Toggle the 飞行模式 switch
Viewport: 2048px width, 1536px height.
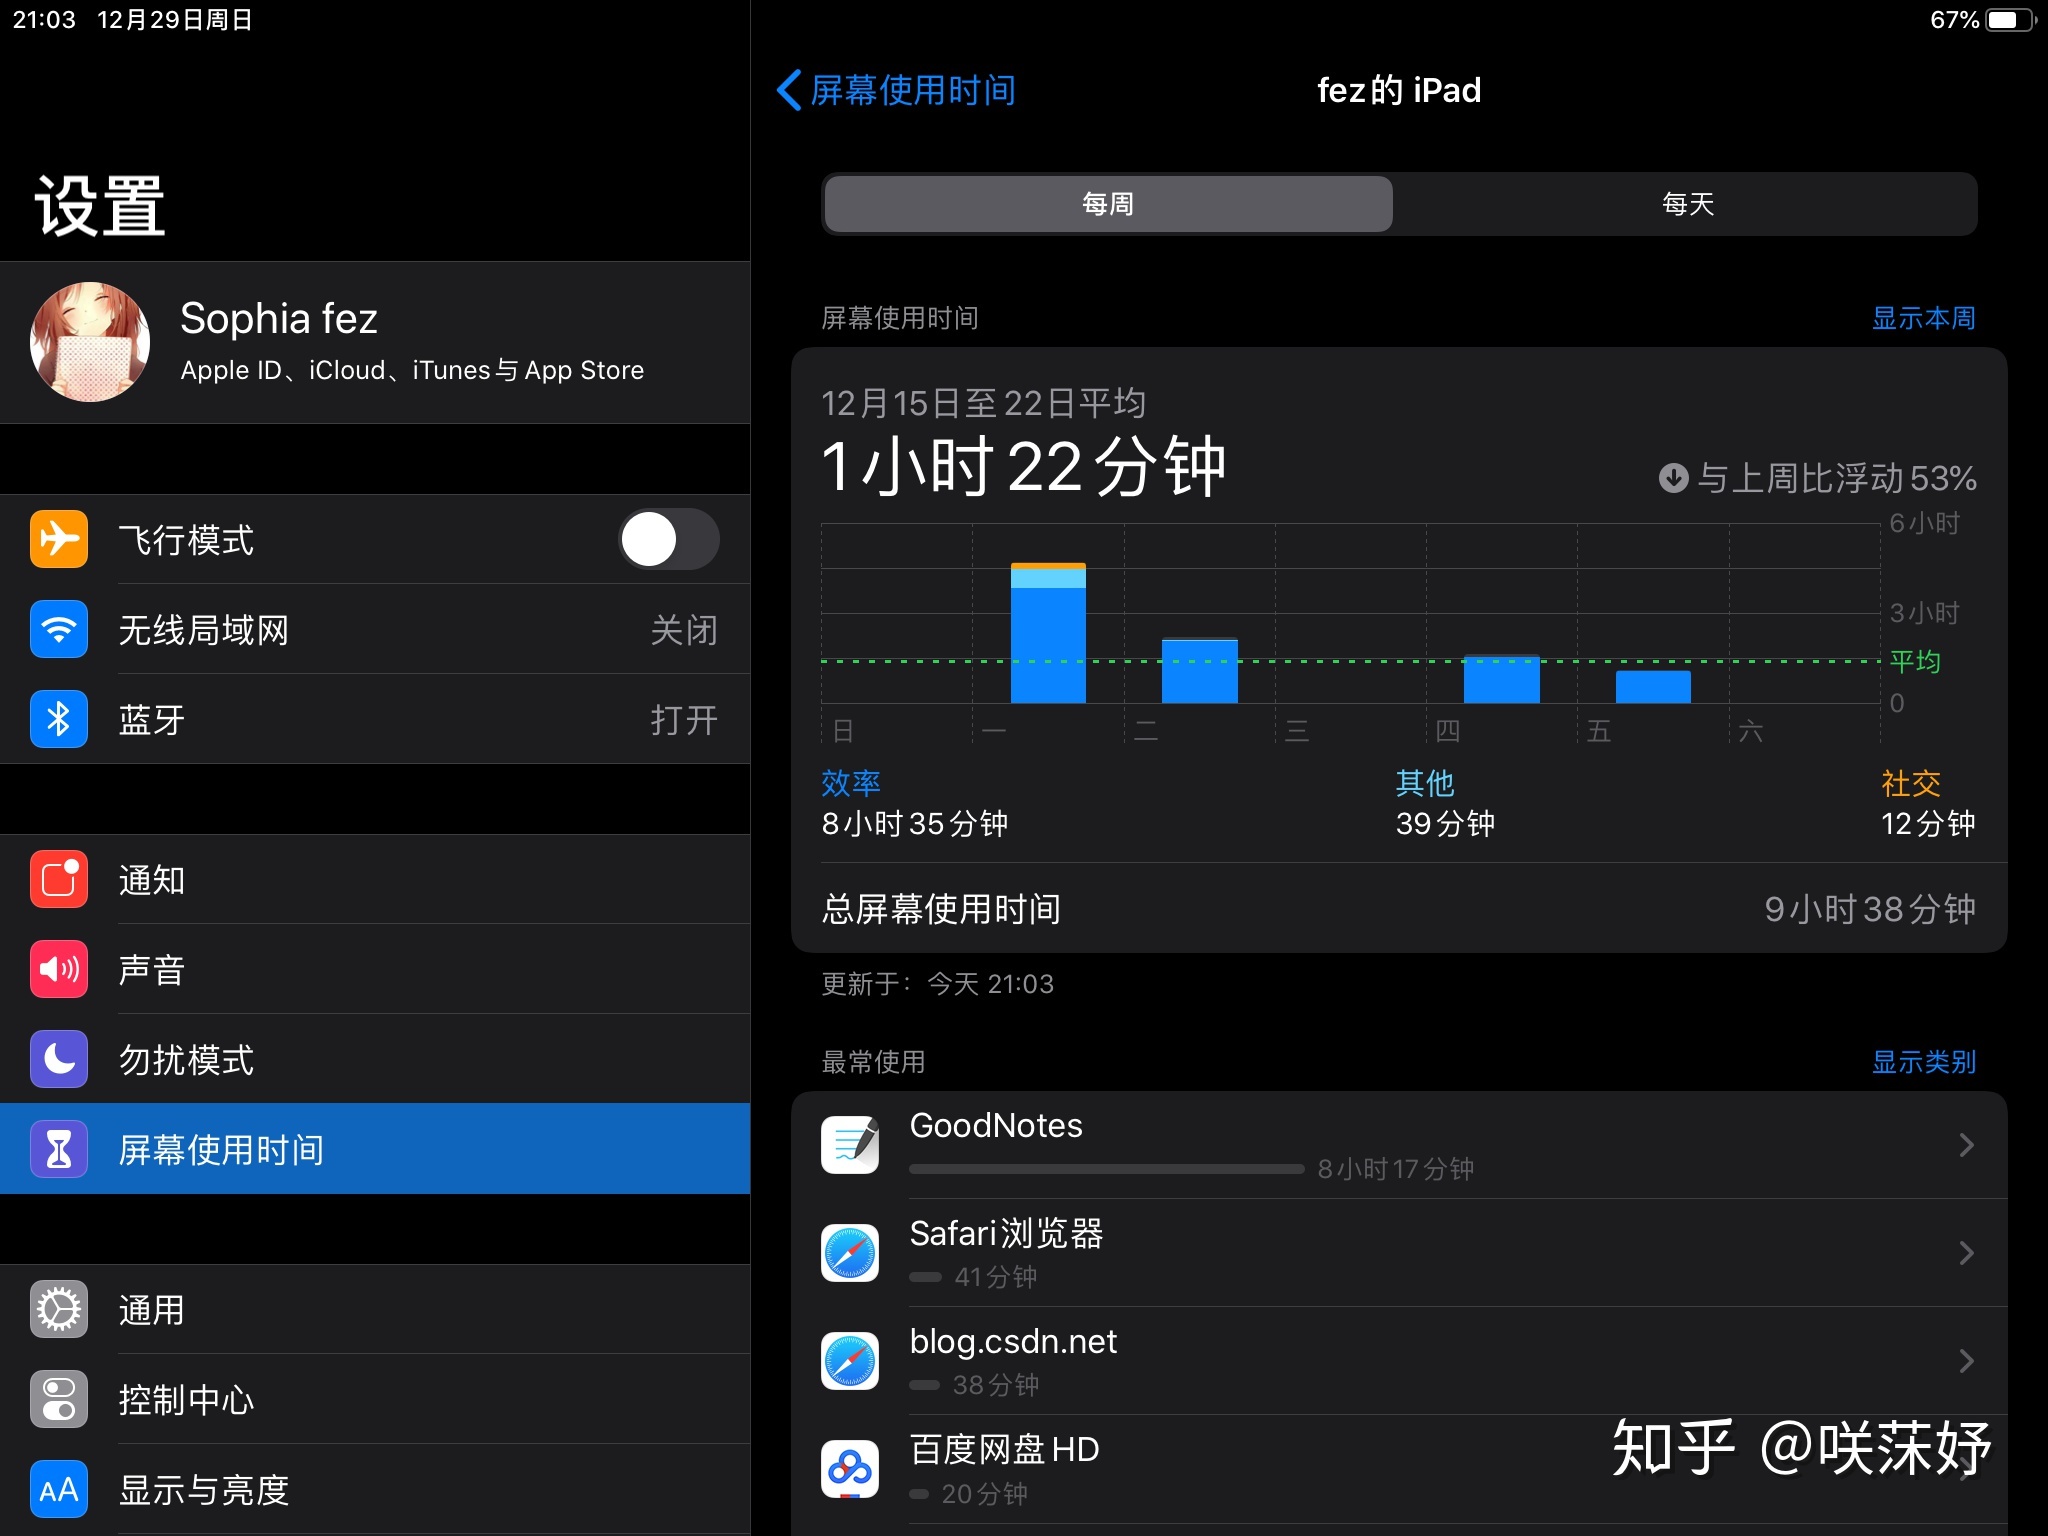coord(669,539)
